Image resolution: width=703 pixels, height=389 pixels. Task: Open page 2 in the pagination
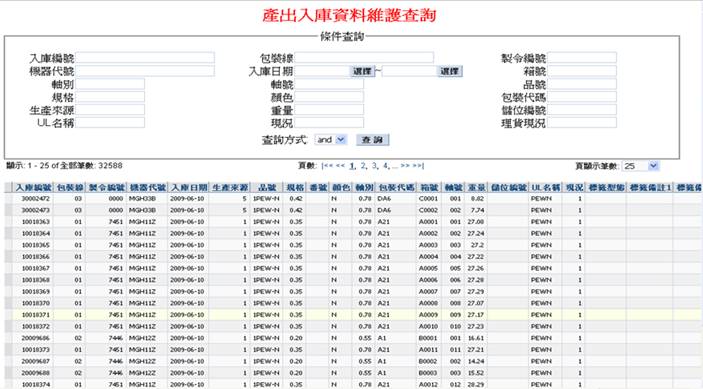tap(363, 166)
